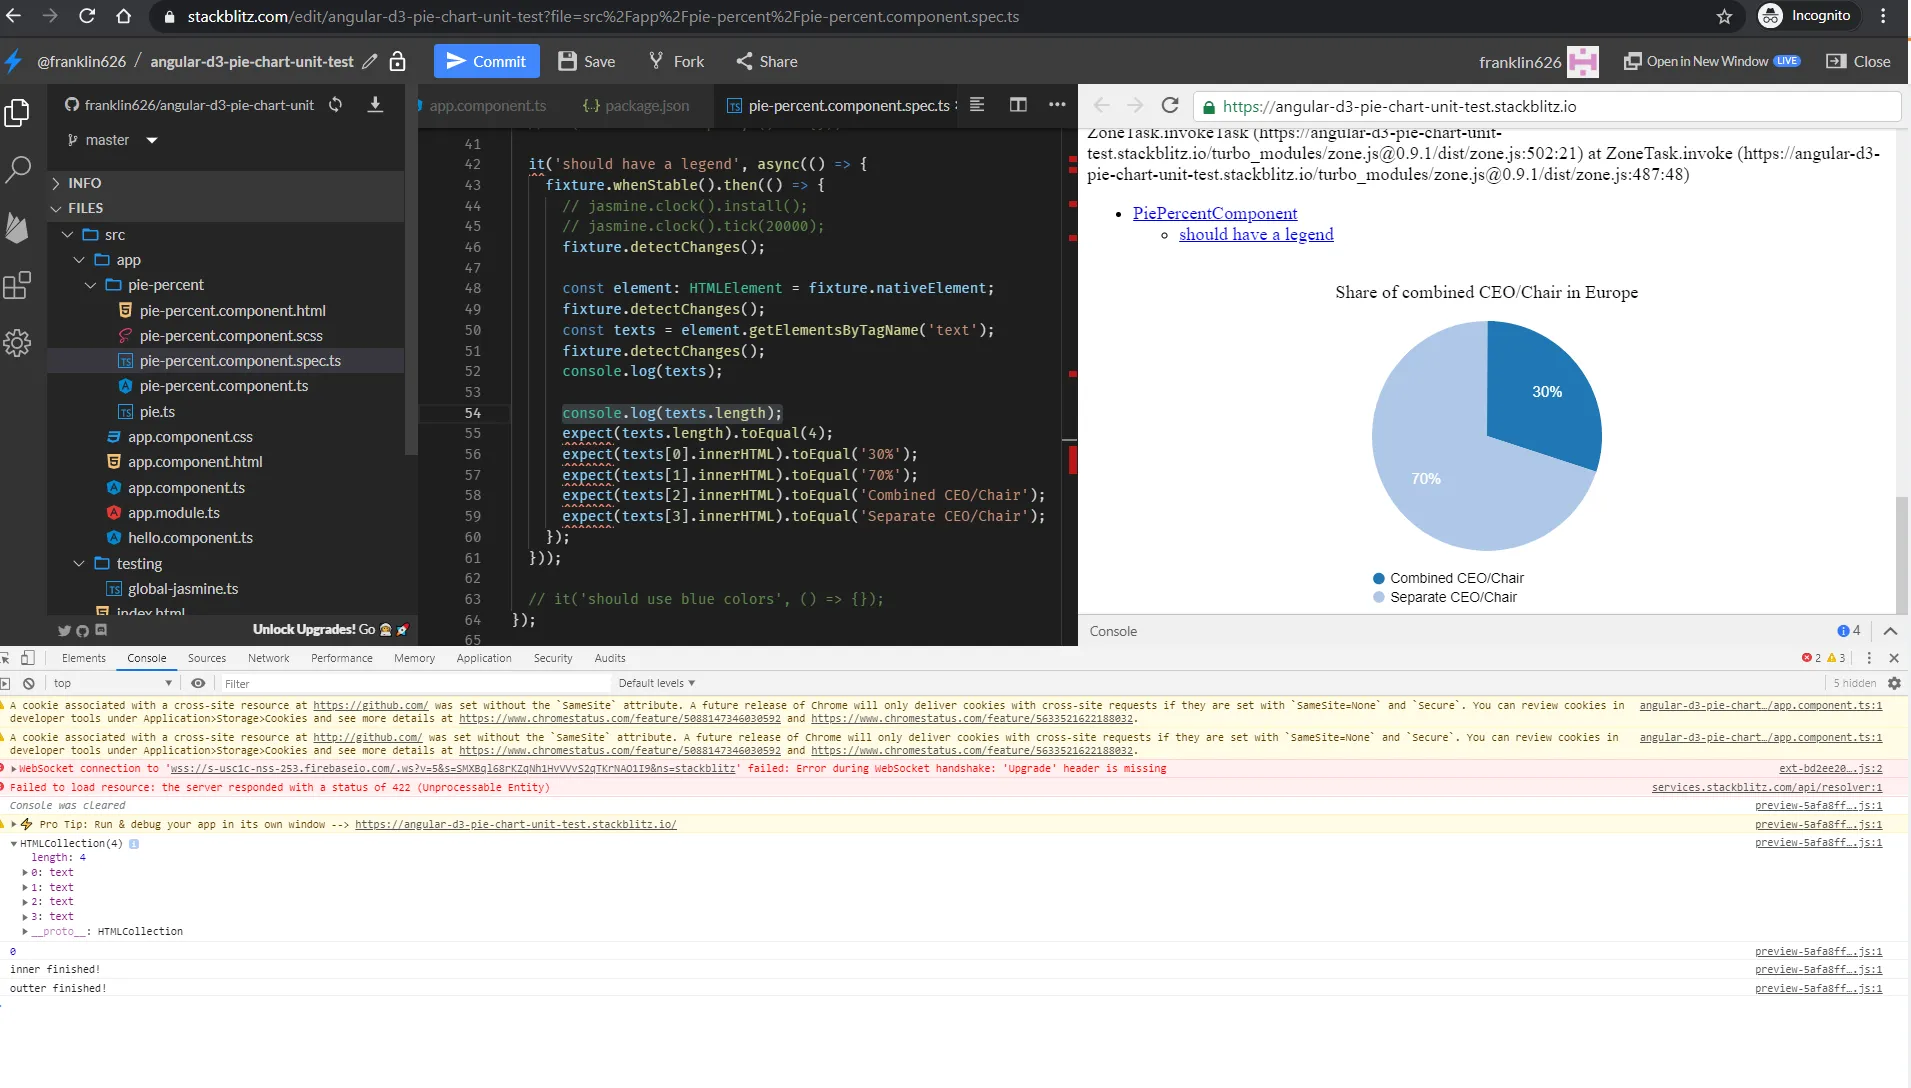Go to the Chrome home page
Screen dimensions: 1911x1088
pyautogui.click(x=124, y=17)
